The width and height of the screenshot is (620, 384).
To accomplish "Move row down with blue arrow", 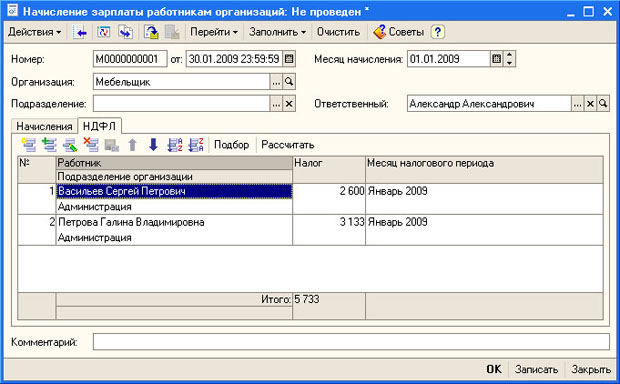I will [x=153, y=145].
